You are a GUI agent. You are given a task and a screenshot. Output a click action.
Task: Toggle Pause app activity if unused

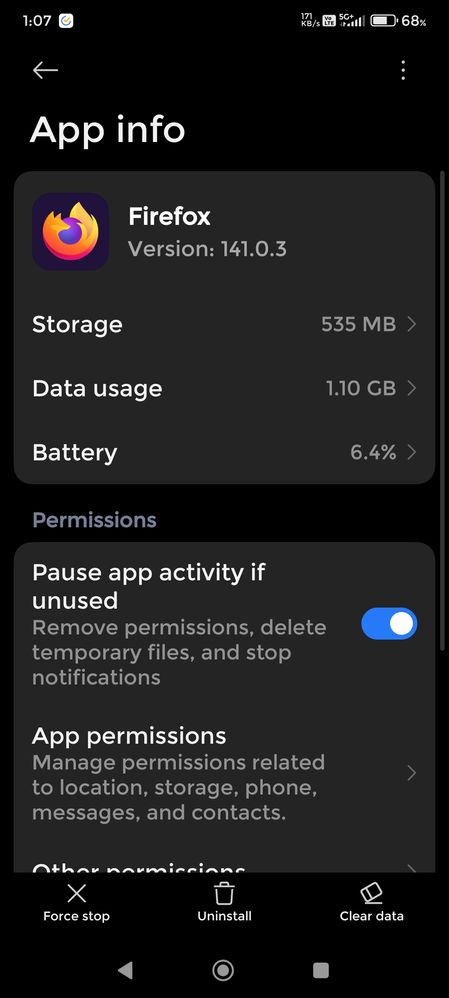coord(389,624)
